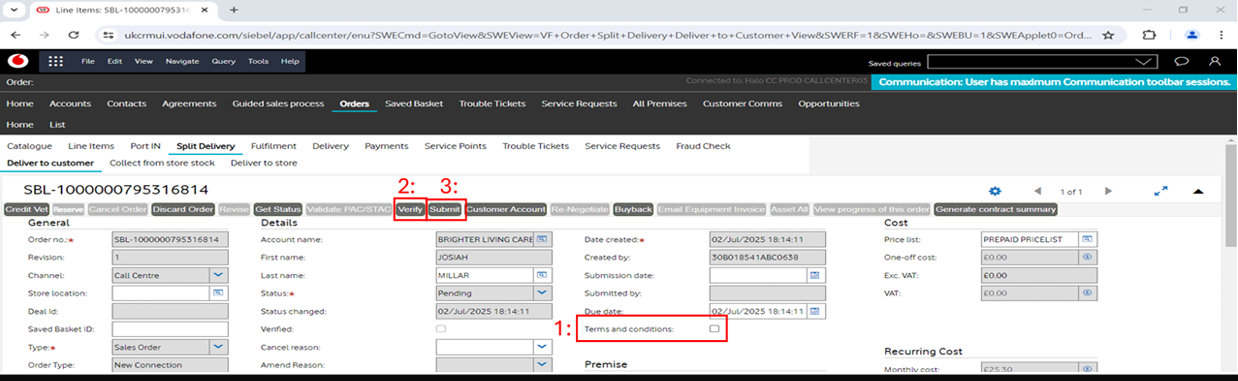The image size is (1238, 381).
Task: Open the Guided sales process tab
Action: [278, 103]
